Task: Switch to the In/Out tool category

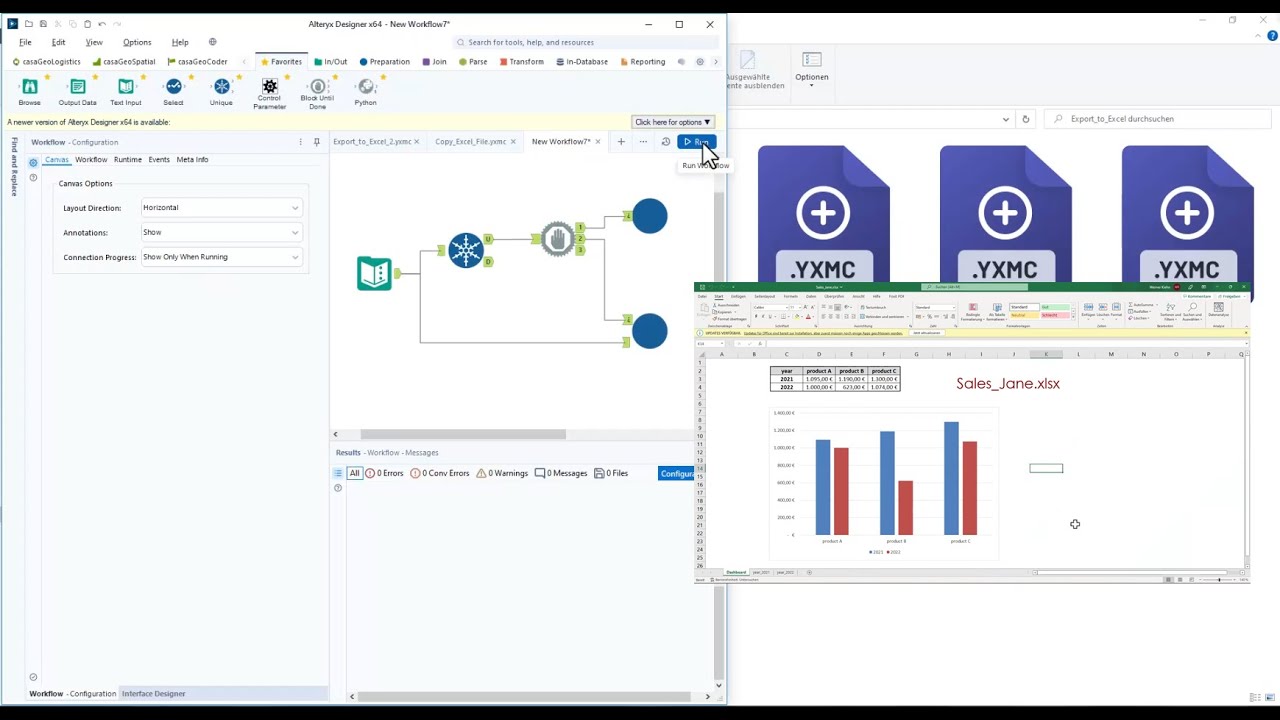Action: pyautogui.click(x=331, y=62)
